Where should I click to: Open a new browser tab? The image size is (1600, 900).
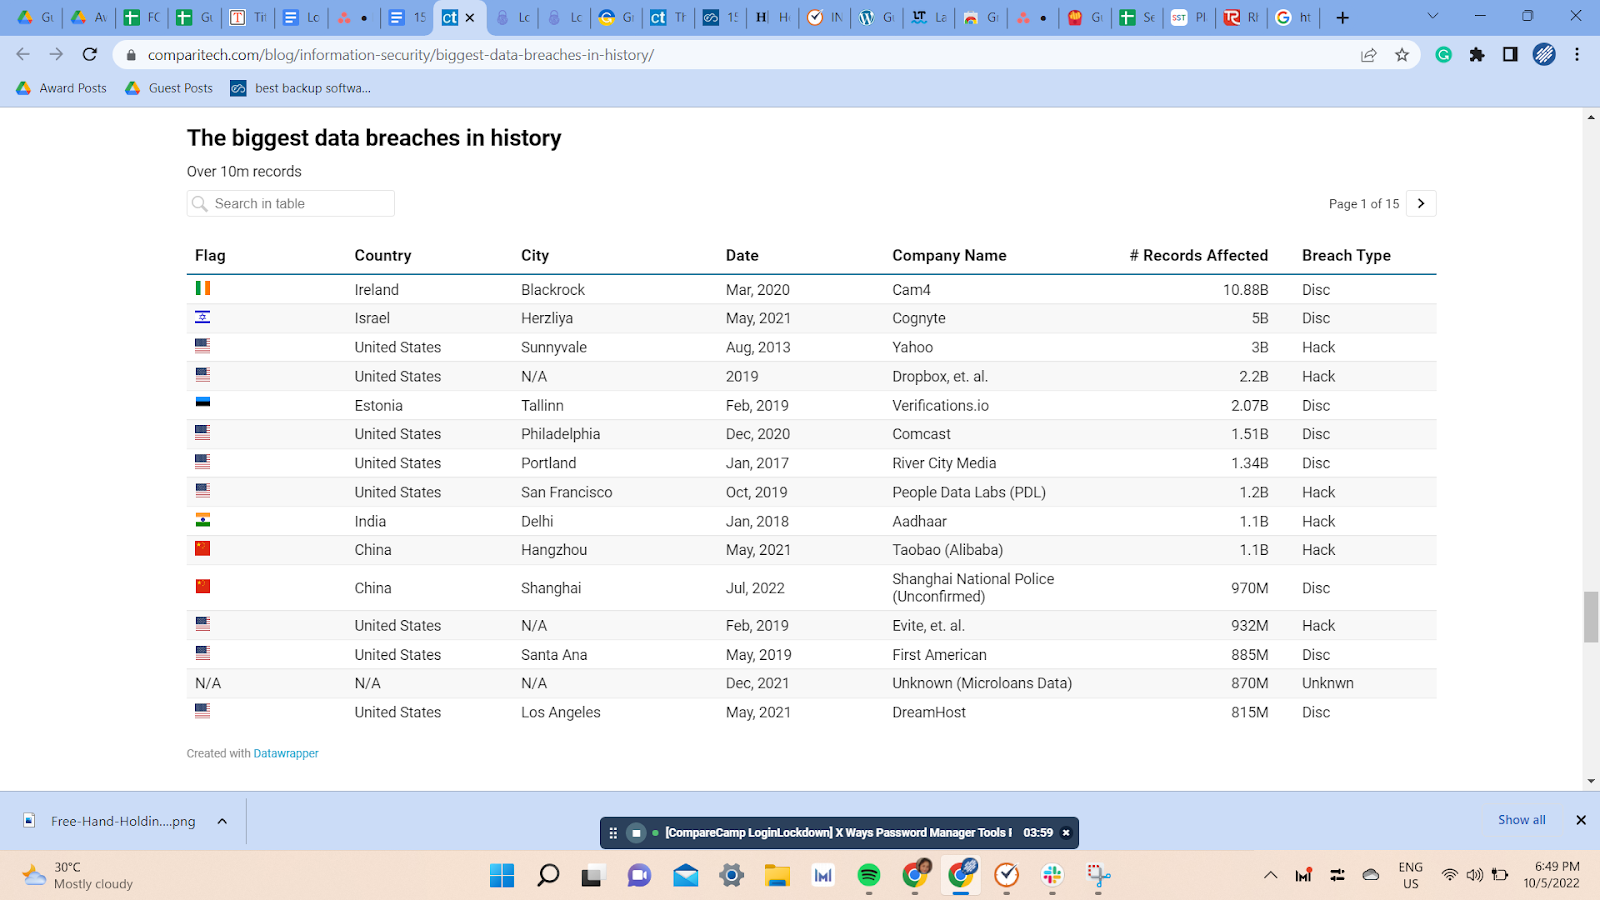click(x=1342, y=17)
